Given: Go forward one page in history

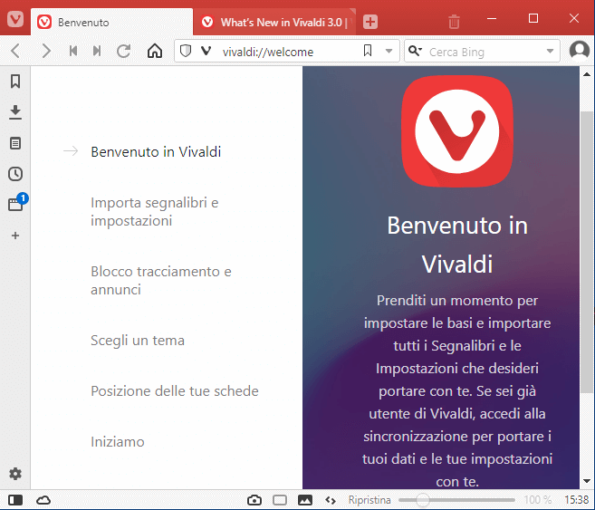Looking at the screenshot, I should (46, 51).
